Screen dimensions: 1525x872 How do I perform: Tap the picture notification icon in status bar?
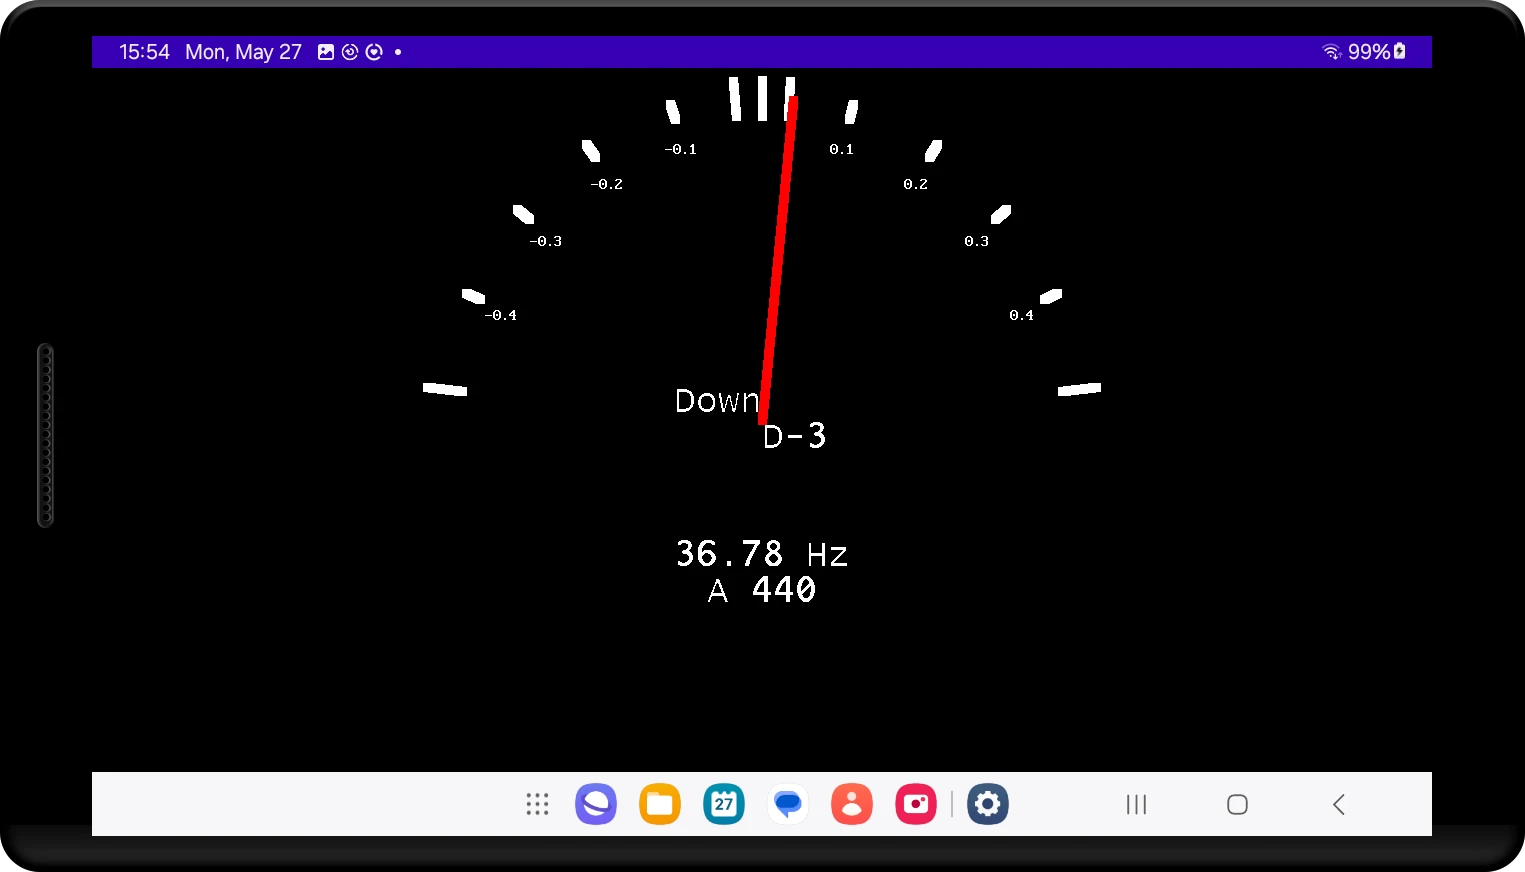coord(326,52)
